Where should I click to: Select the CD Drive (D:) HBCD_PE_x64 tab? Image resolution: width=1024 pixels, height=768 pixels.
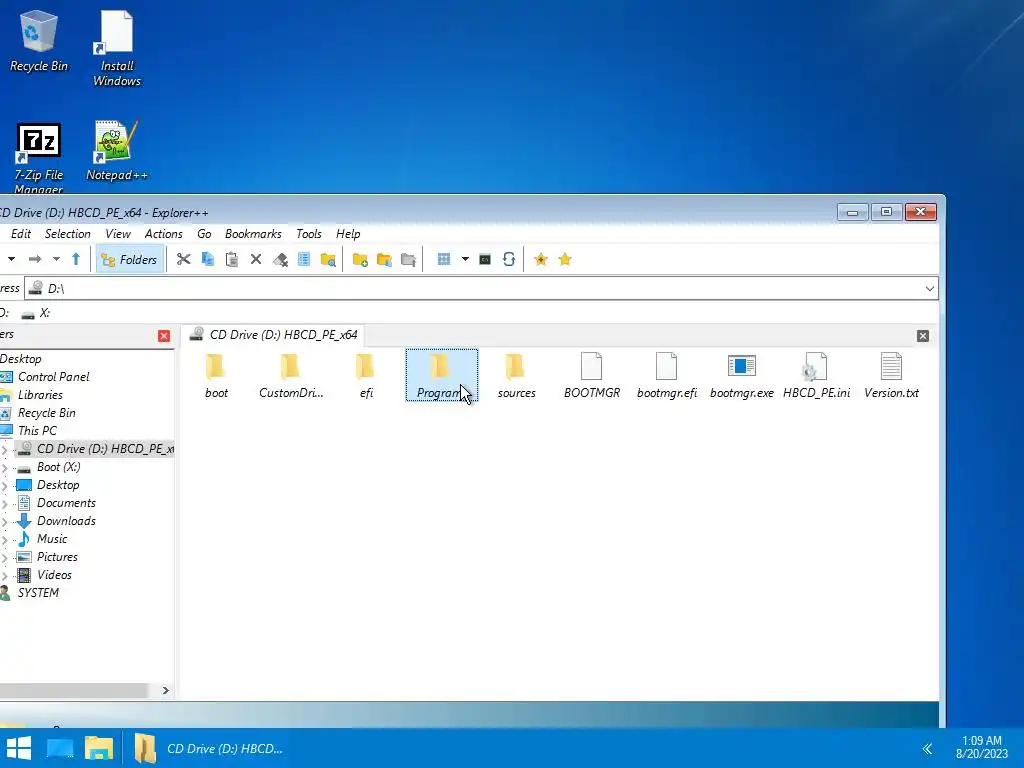pyautogui.click(x=273, y=335)
